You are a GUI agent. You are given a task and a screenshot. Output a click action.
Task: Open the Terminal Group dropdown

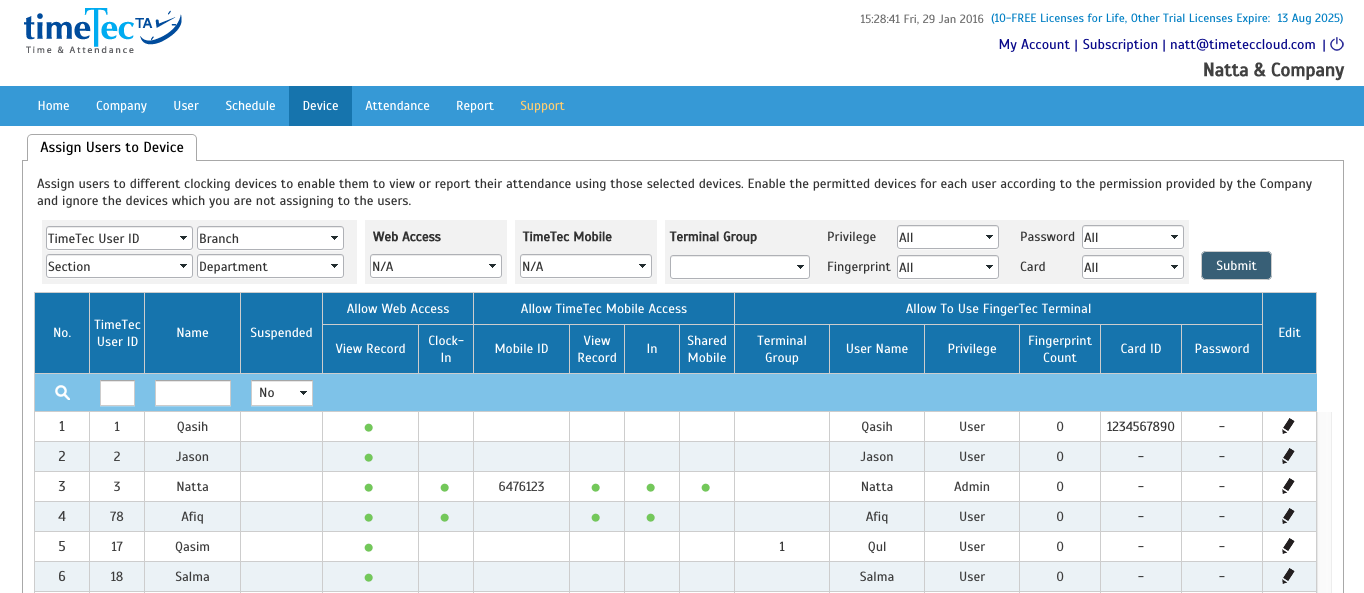tap(740, 266)
